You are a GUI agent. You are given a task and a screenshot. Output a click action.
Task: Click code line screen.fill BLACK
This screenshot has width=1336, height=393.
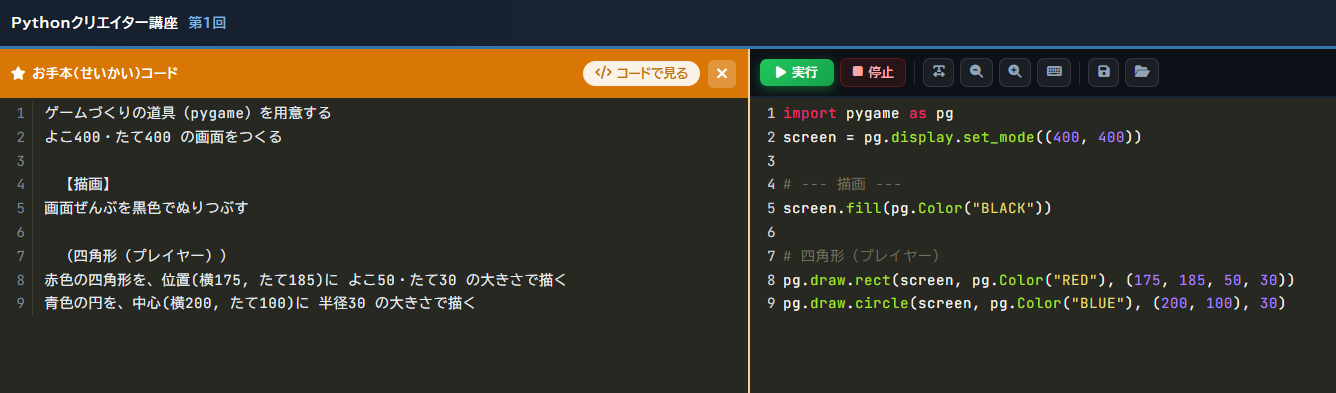tap(917, 208)
